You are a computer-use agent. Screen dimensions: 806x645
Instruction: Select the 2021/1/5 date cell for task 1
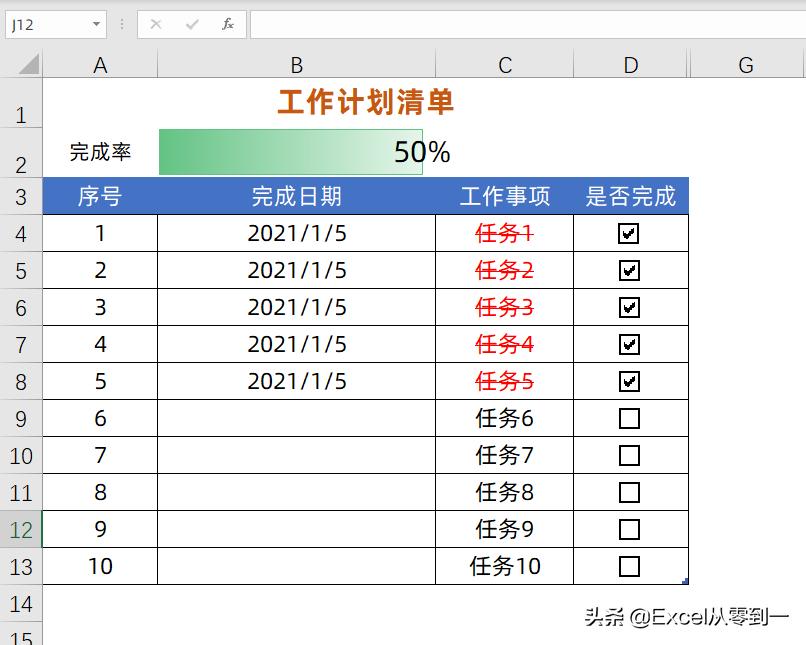tap(296, 233)
